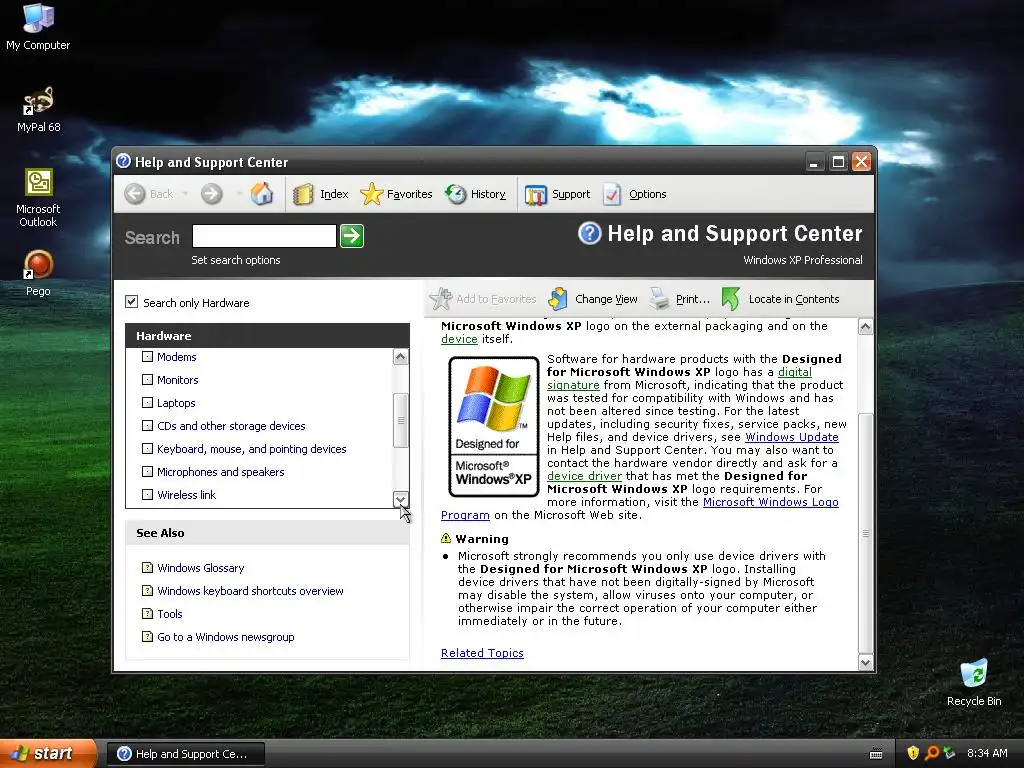Open the Back button history dropdown arrow
The height and width of the screenshot is (768, 1024).
[x=185, y=194]
